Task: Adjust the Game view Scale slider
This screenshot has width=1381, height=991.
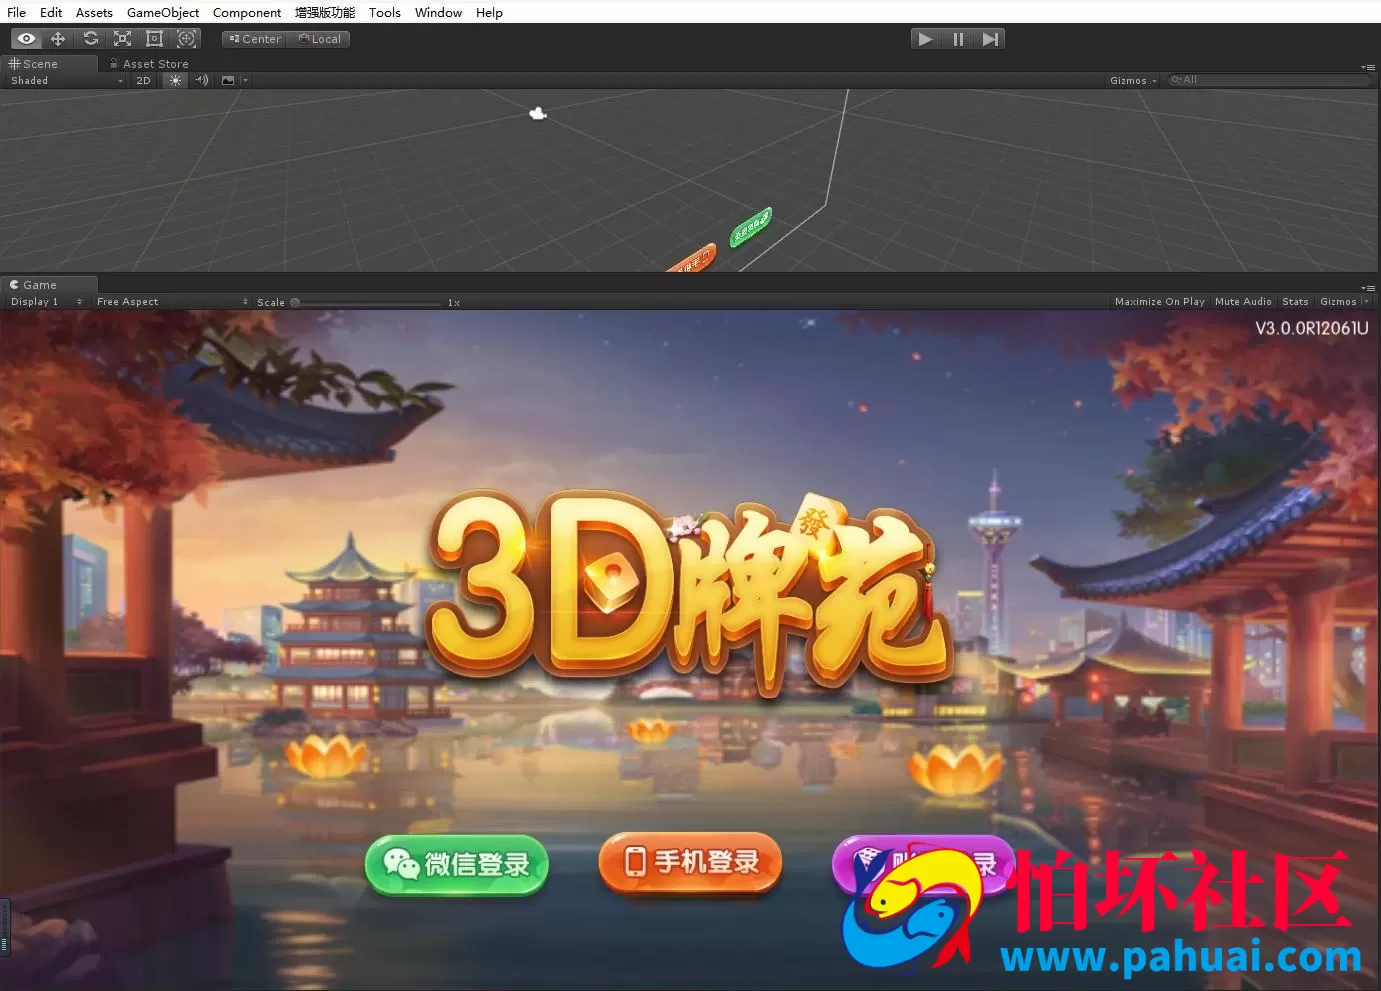Action: [367, 302]
